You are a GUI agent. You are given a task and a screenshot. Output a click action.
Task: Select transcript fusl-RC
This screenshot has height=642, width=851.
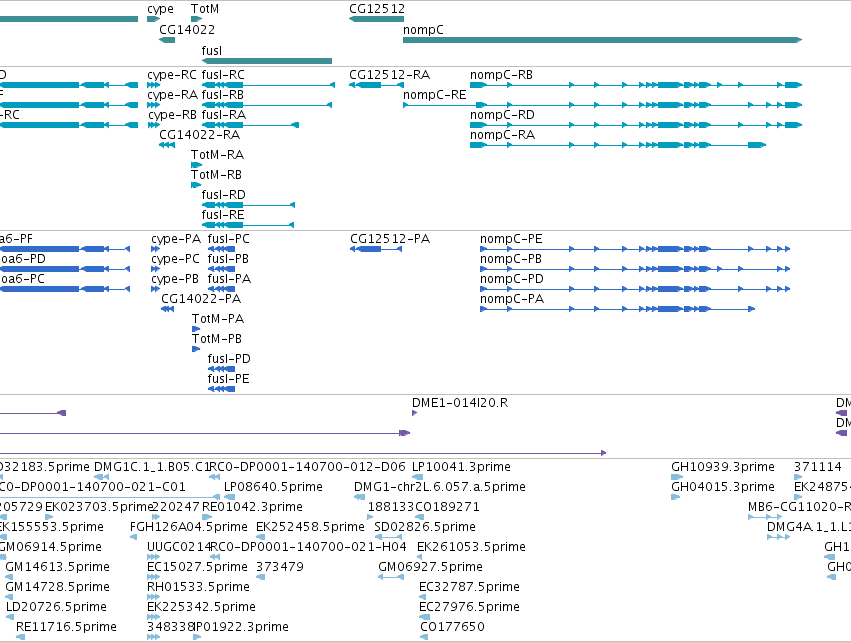tap(268, 85)
